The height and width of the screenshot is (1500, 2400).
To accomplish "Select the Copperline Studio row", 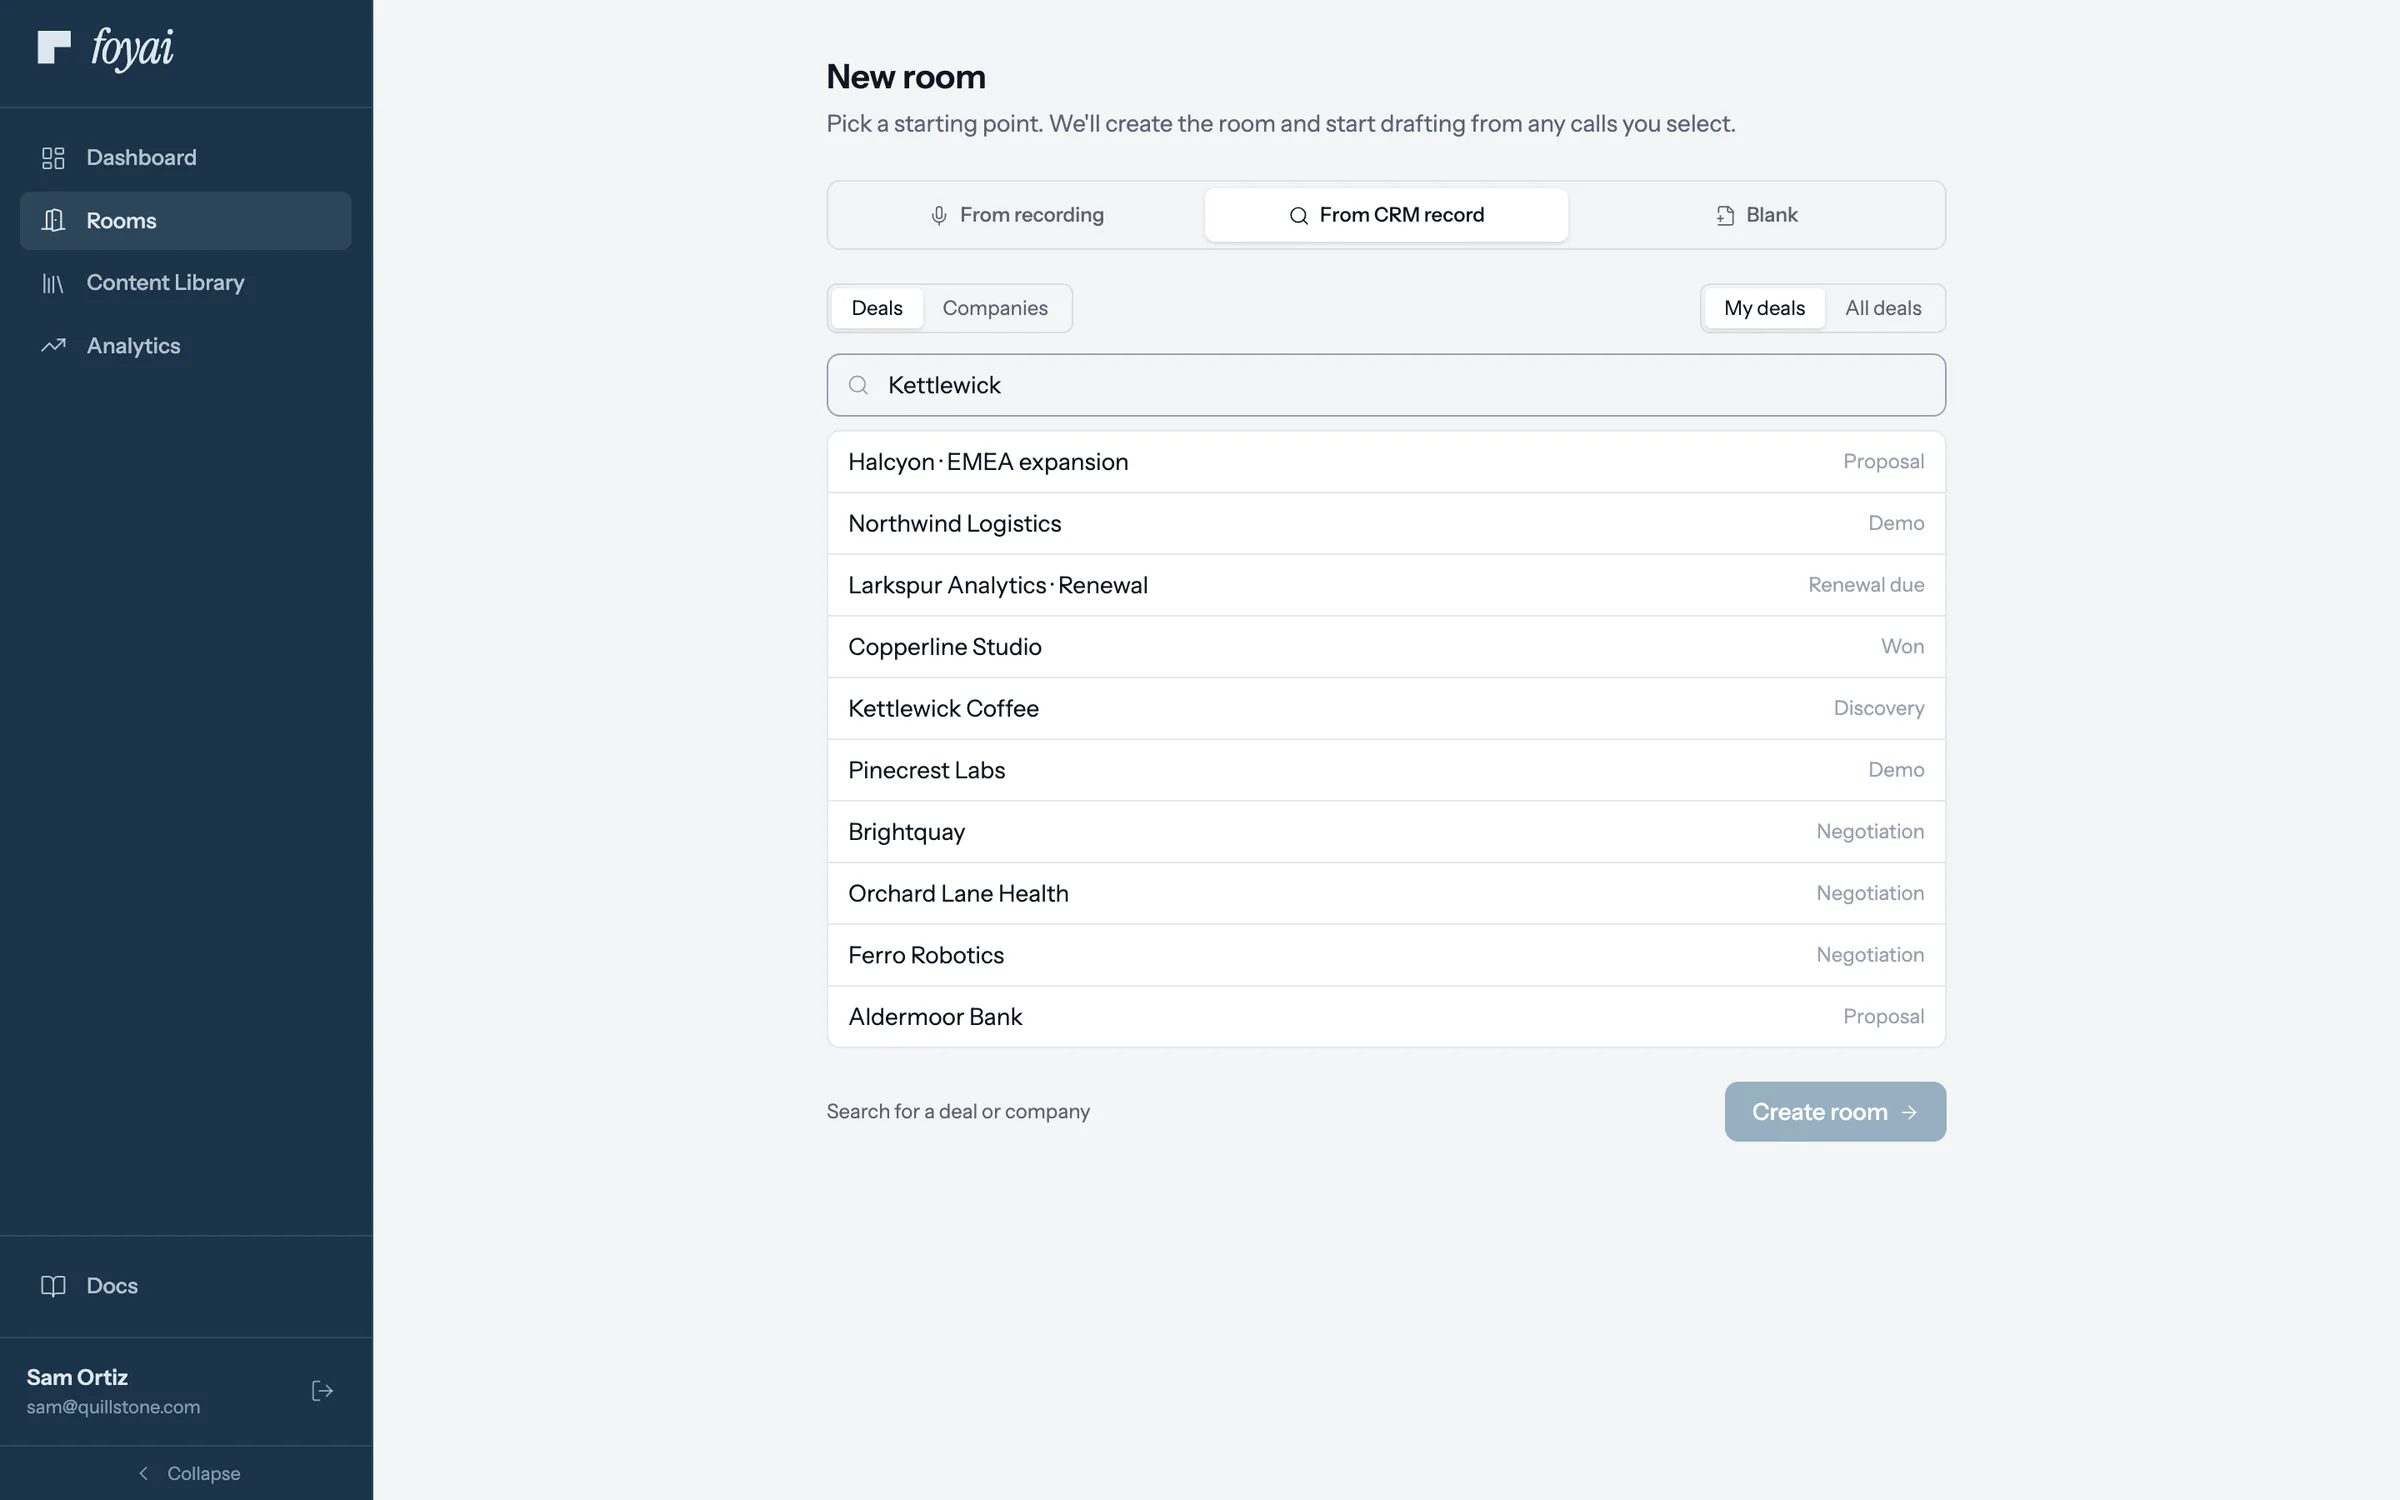I will pos(1386,647).
